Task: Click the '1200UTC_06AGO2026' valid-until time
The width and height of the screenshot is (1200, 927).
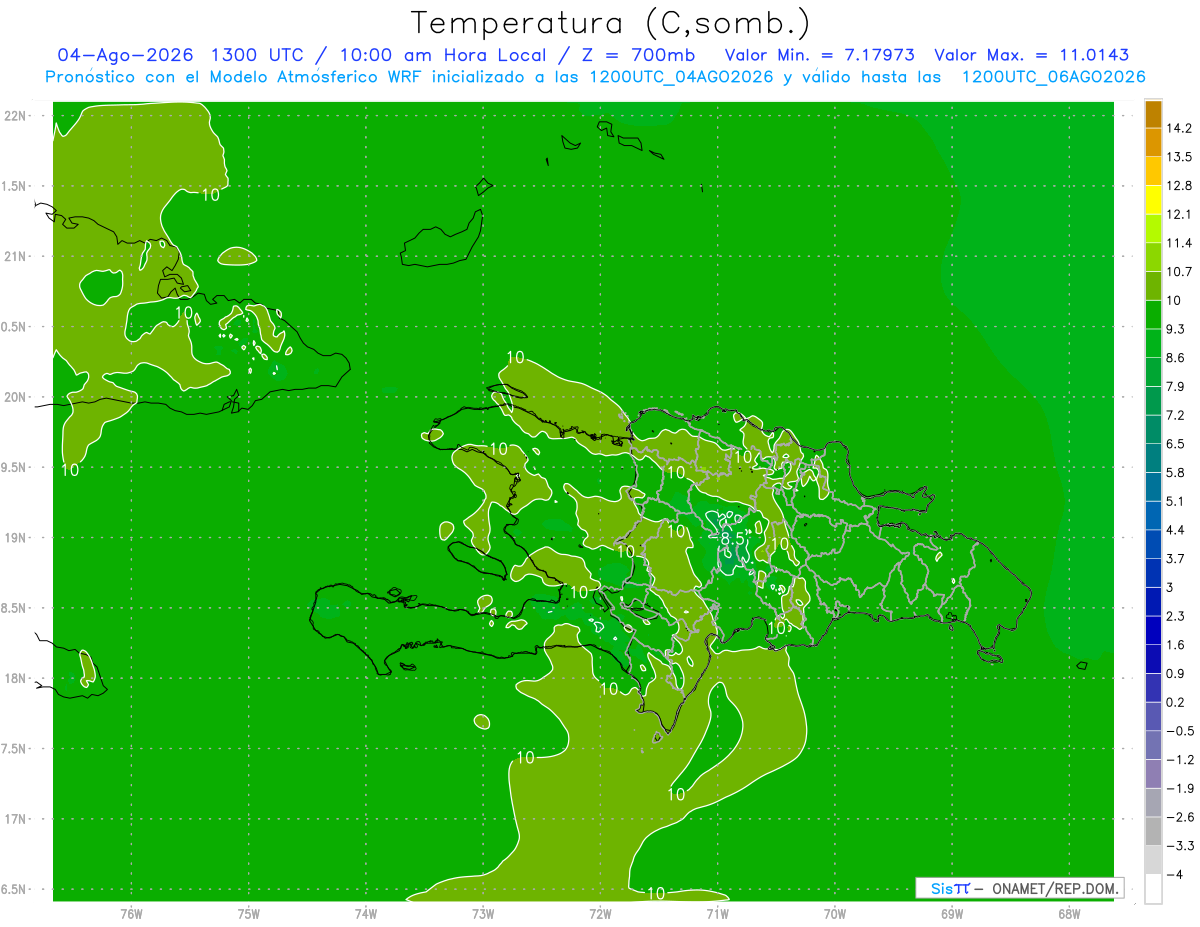Action: click(1053, 77)
